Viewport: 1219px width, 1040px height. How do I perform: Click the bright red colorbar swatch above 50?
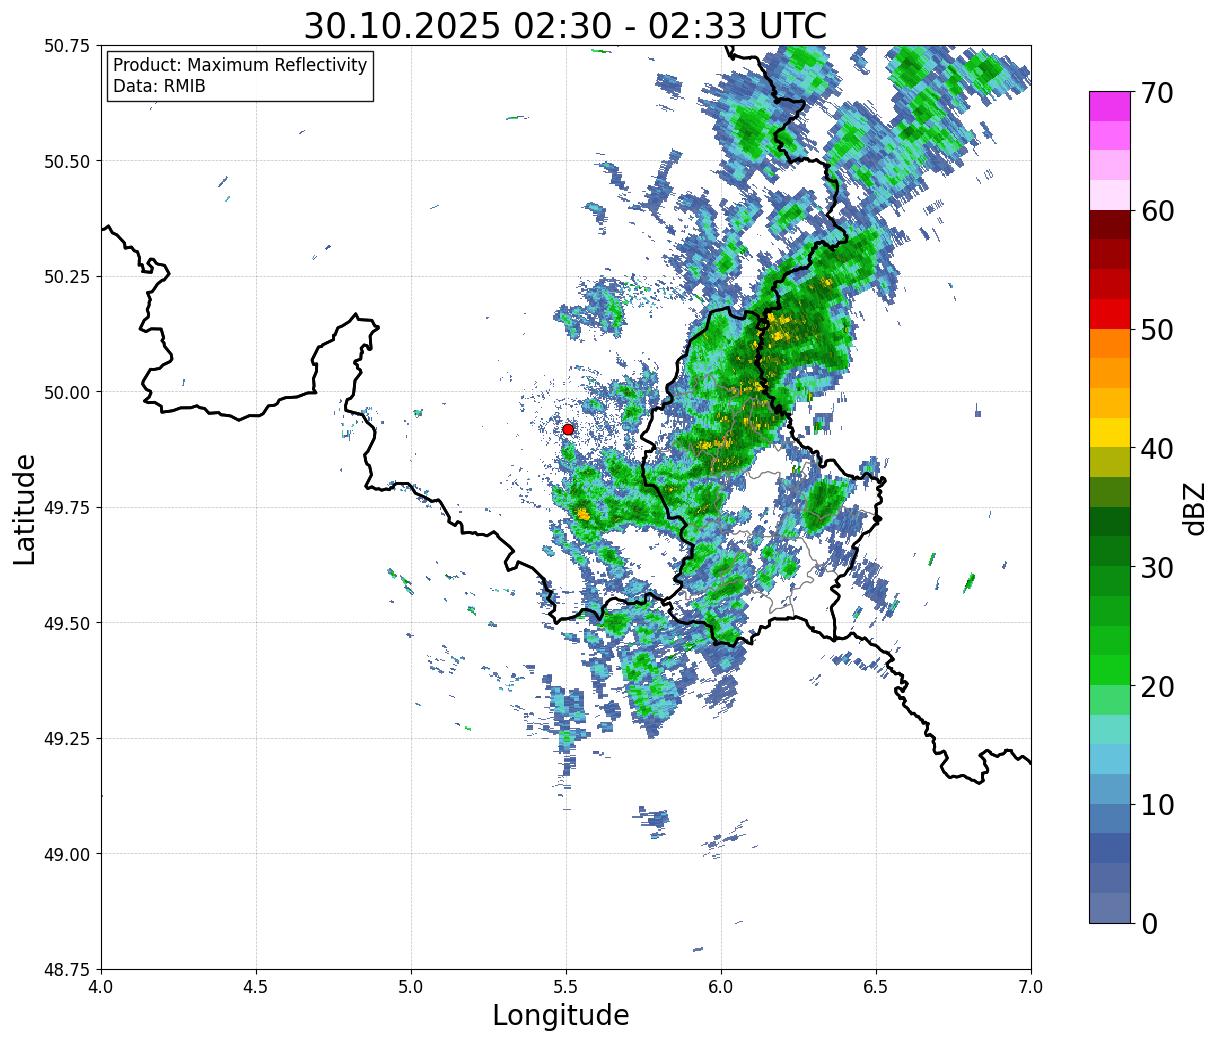pos(1110,314)
